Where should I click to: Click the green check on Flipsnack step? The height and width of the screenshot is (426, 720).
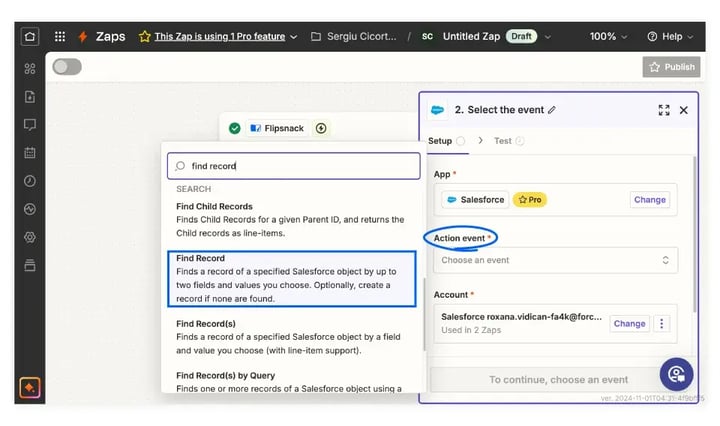coord(235,128)
